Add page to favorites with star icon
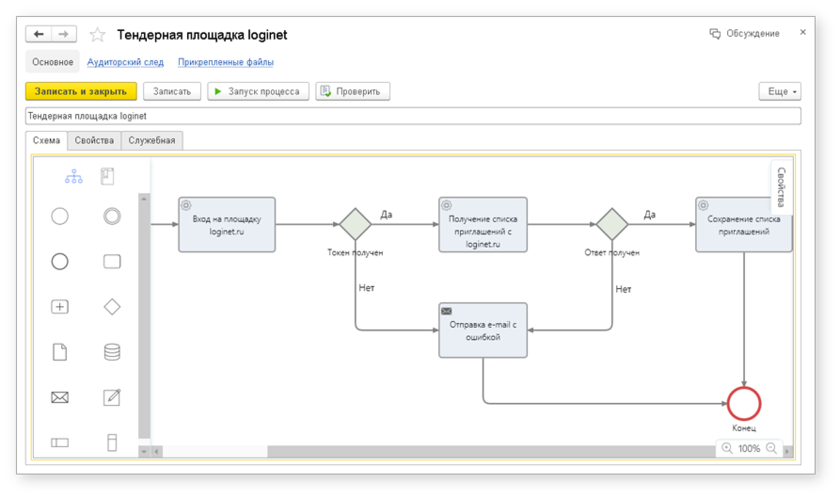Viewport: 840px width, 499px height. [97, 35]
